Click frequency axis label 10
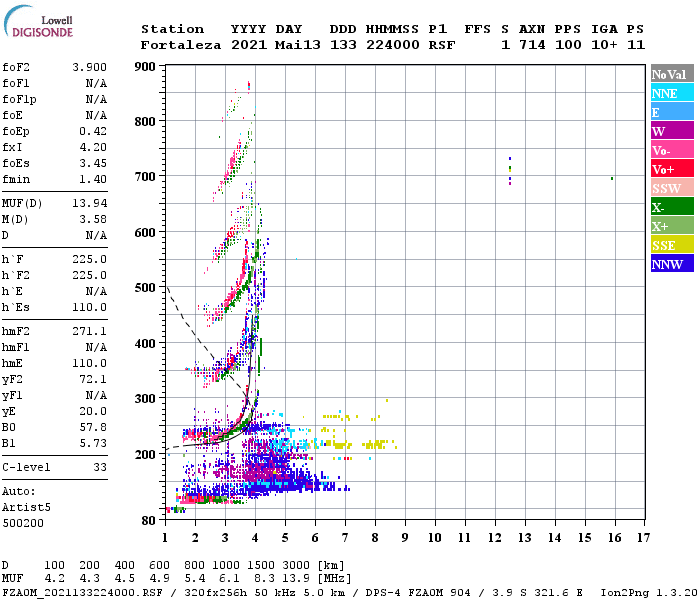Image resolution: width=700 pixels, height=600 pixels. 435,538
